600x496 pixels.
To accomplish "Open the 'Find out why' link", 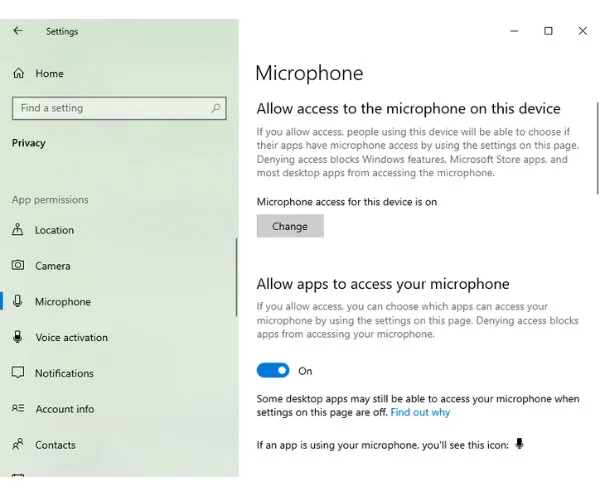I will (420, 412).
